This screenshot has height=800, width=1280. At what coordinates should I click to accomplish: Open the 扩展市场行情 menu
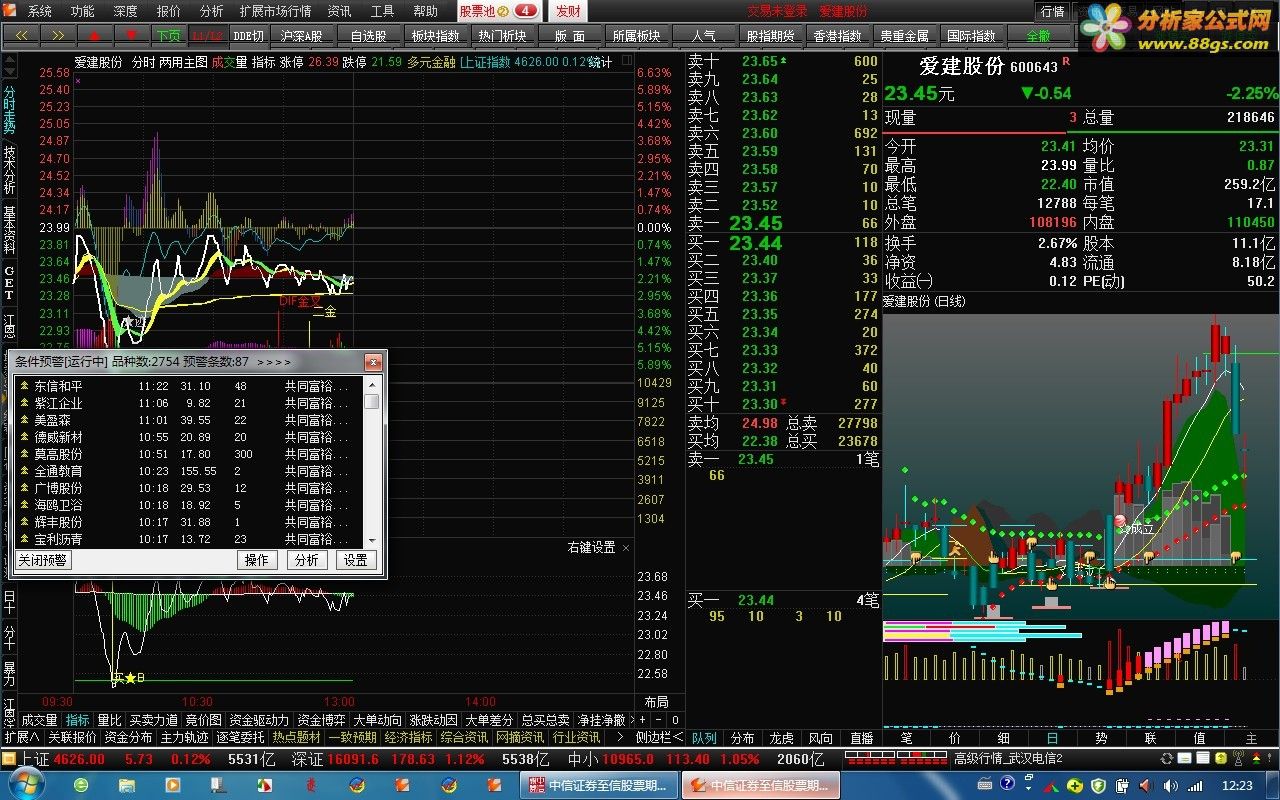(275, 11)
